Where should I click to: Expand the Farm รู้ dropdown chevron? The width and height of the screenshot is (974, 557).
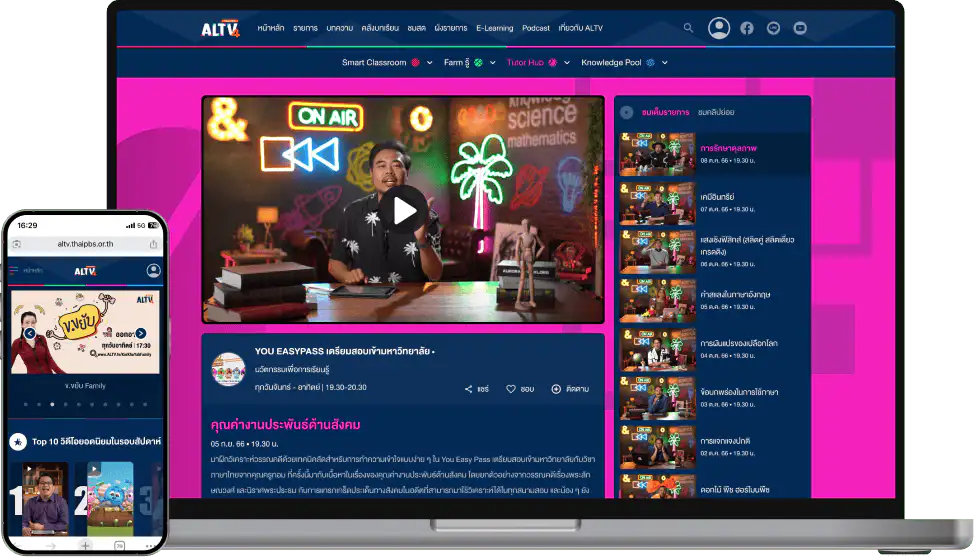tap(493, 63)
